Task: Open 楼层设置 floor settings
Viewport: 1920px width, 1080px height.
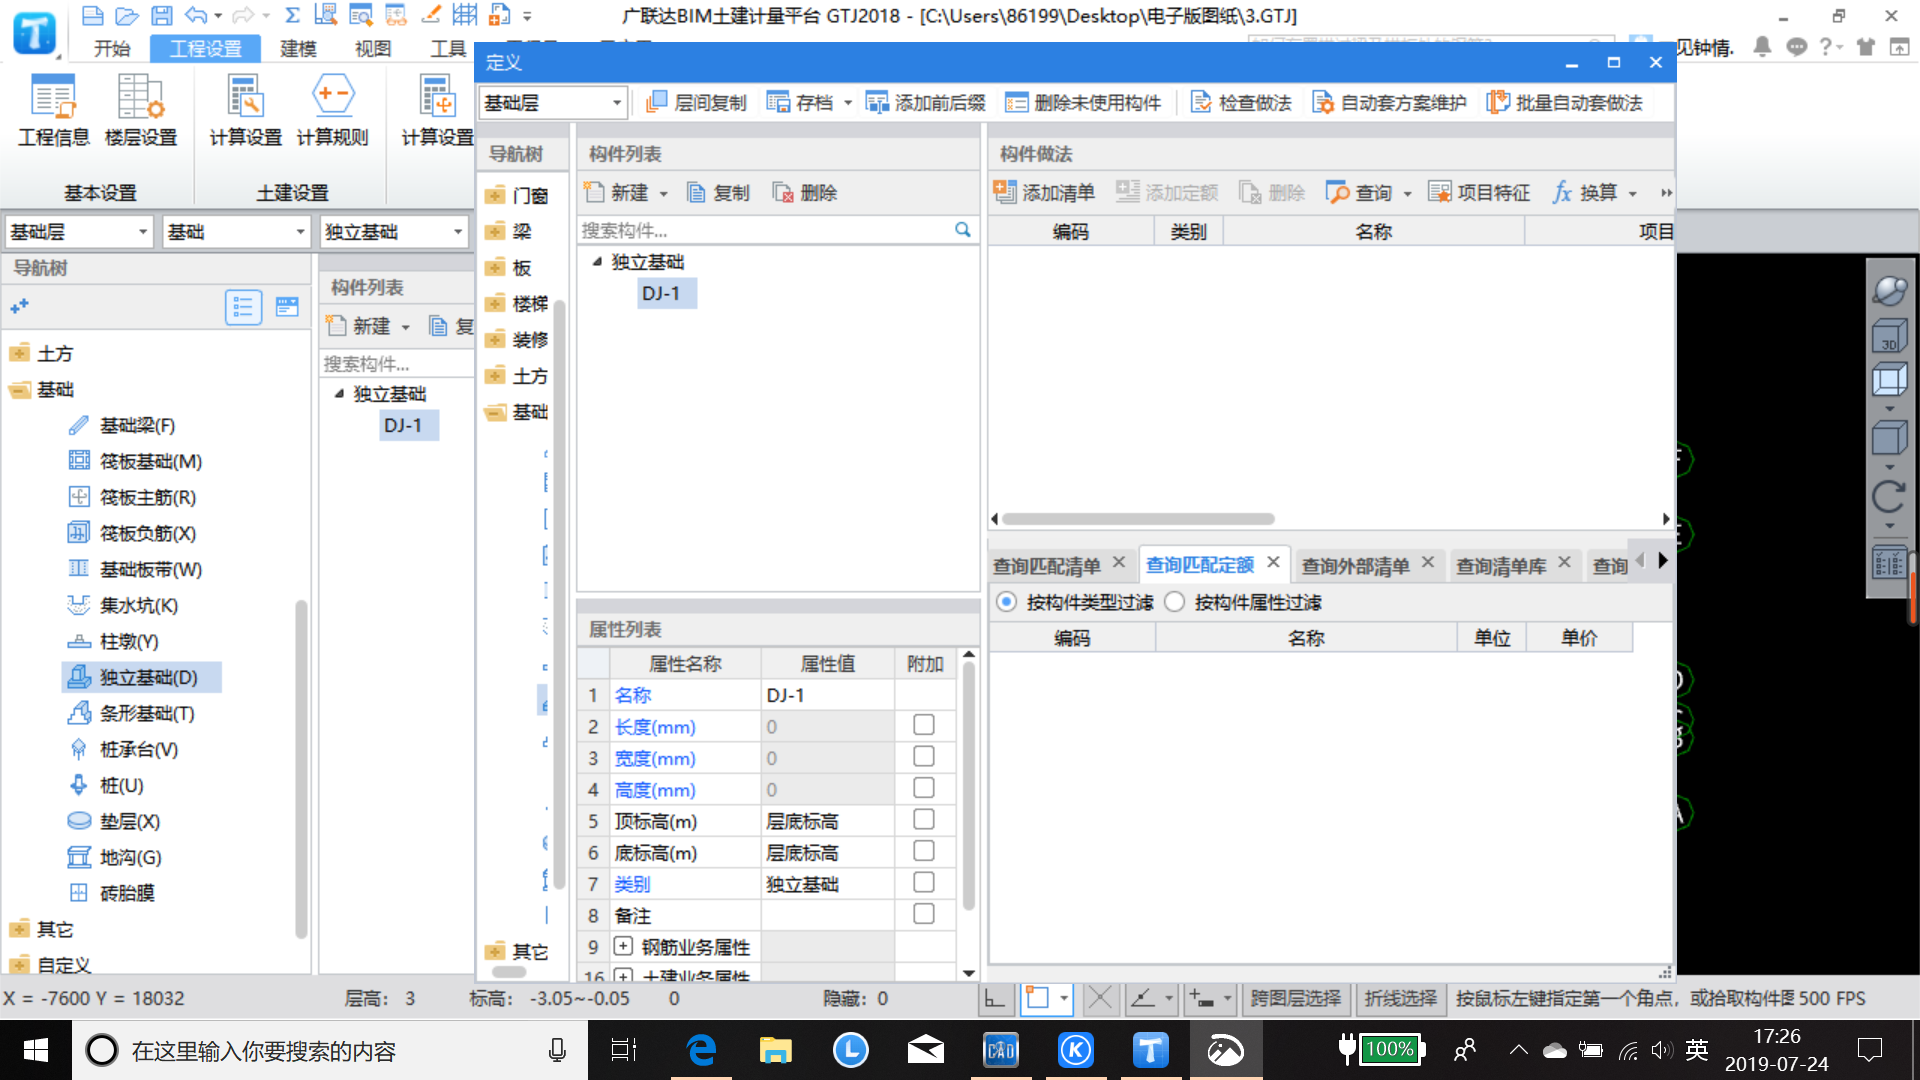Action: point(141,111)
